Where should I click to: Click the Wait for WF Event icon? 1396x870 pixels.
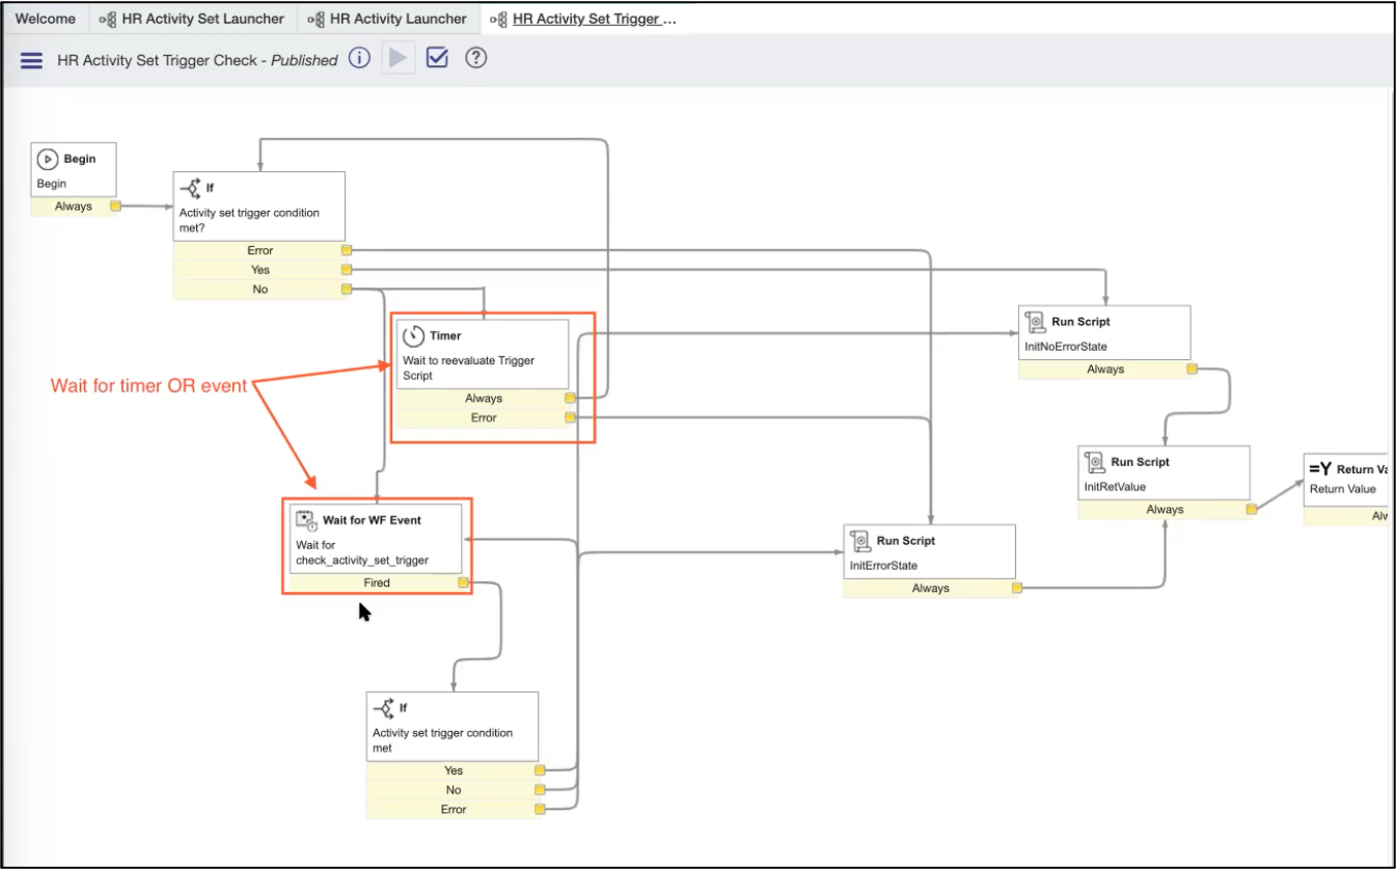306,520
